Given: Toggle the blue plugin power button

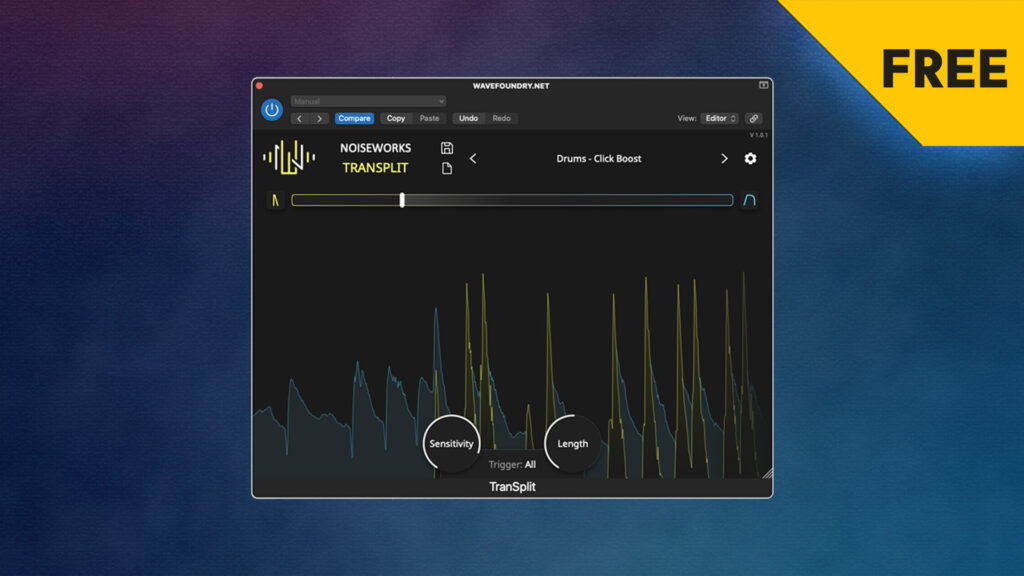Looking at the screenshot, I should click(271, 110).
